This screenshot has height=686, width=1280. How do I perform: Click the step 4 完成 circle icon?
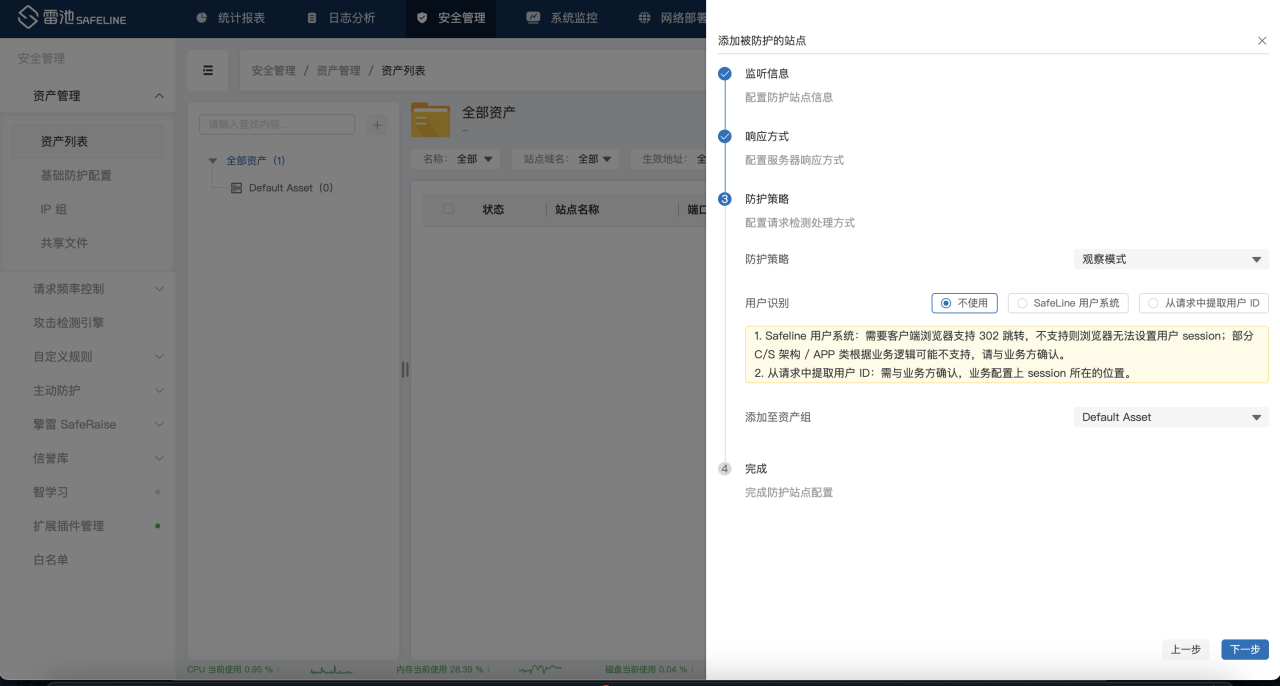pyautogui.click(x=725, y=469)
